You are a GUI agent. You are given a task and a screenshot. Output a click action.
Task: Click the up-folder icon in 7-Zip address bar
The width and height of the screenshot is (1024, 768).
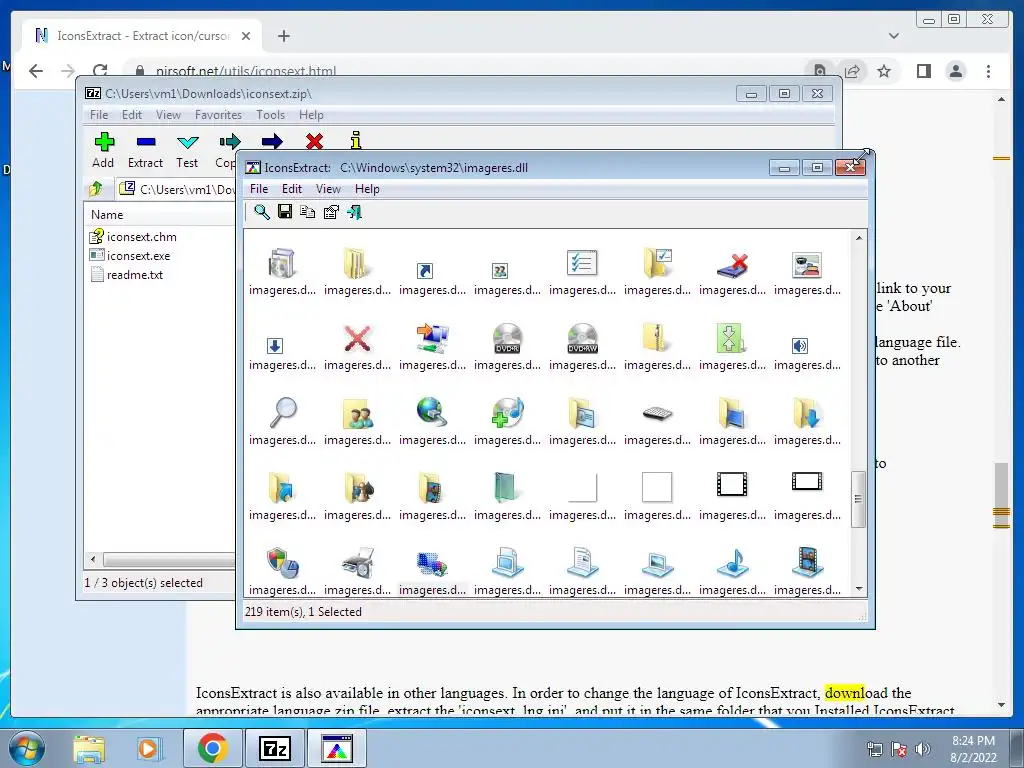point(95,189)
